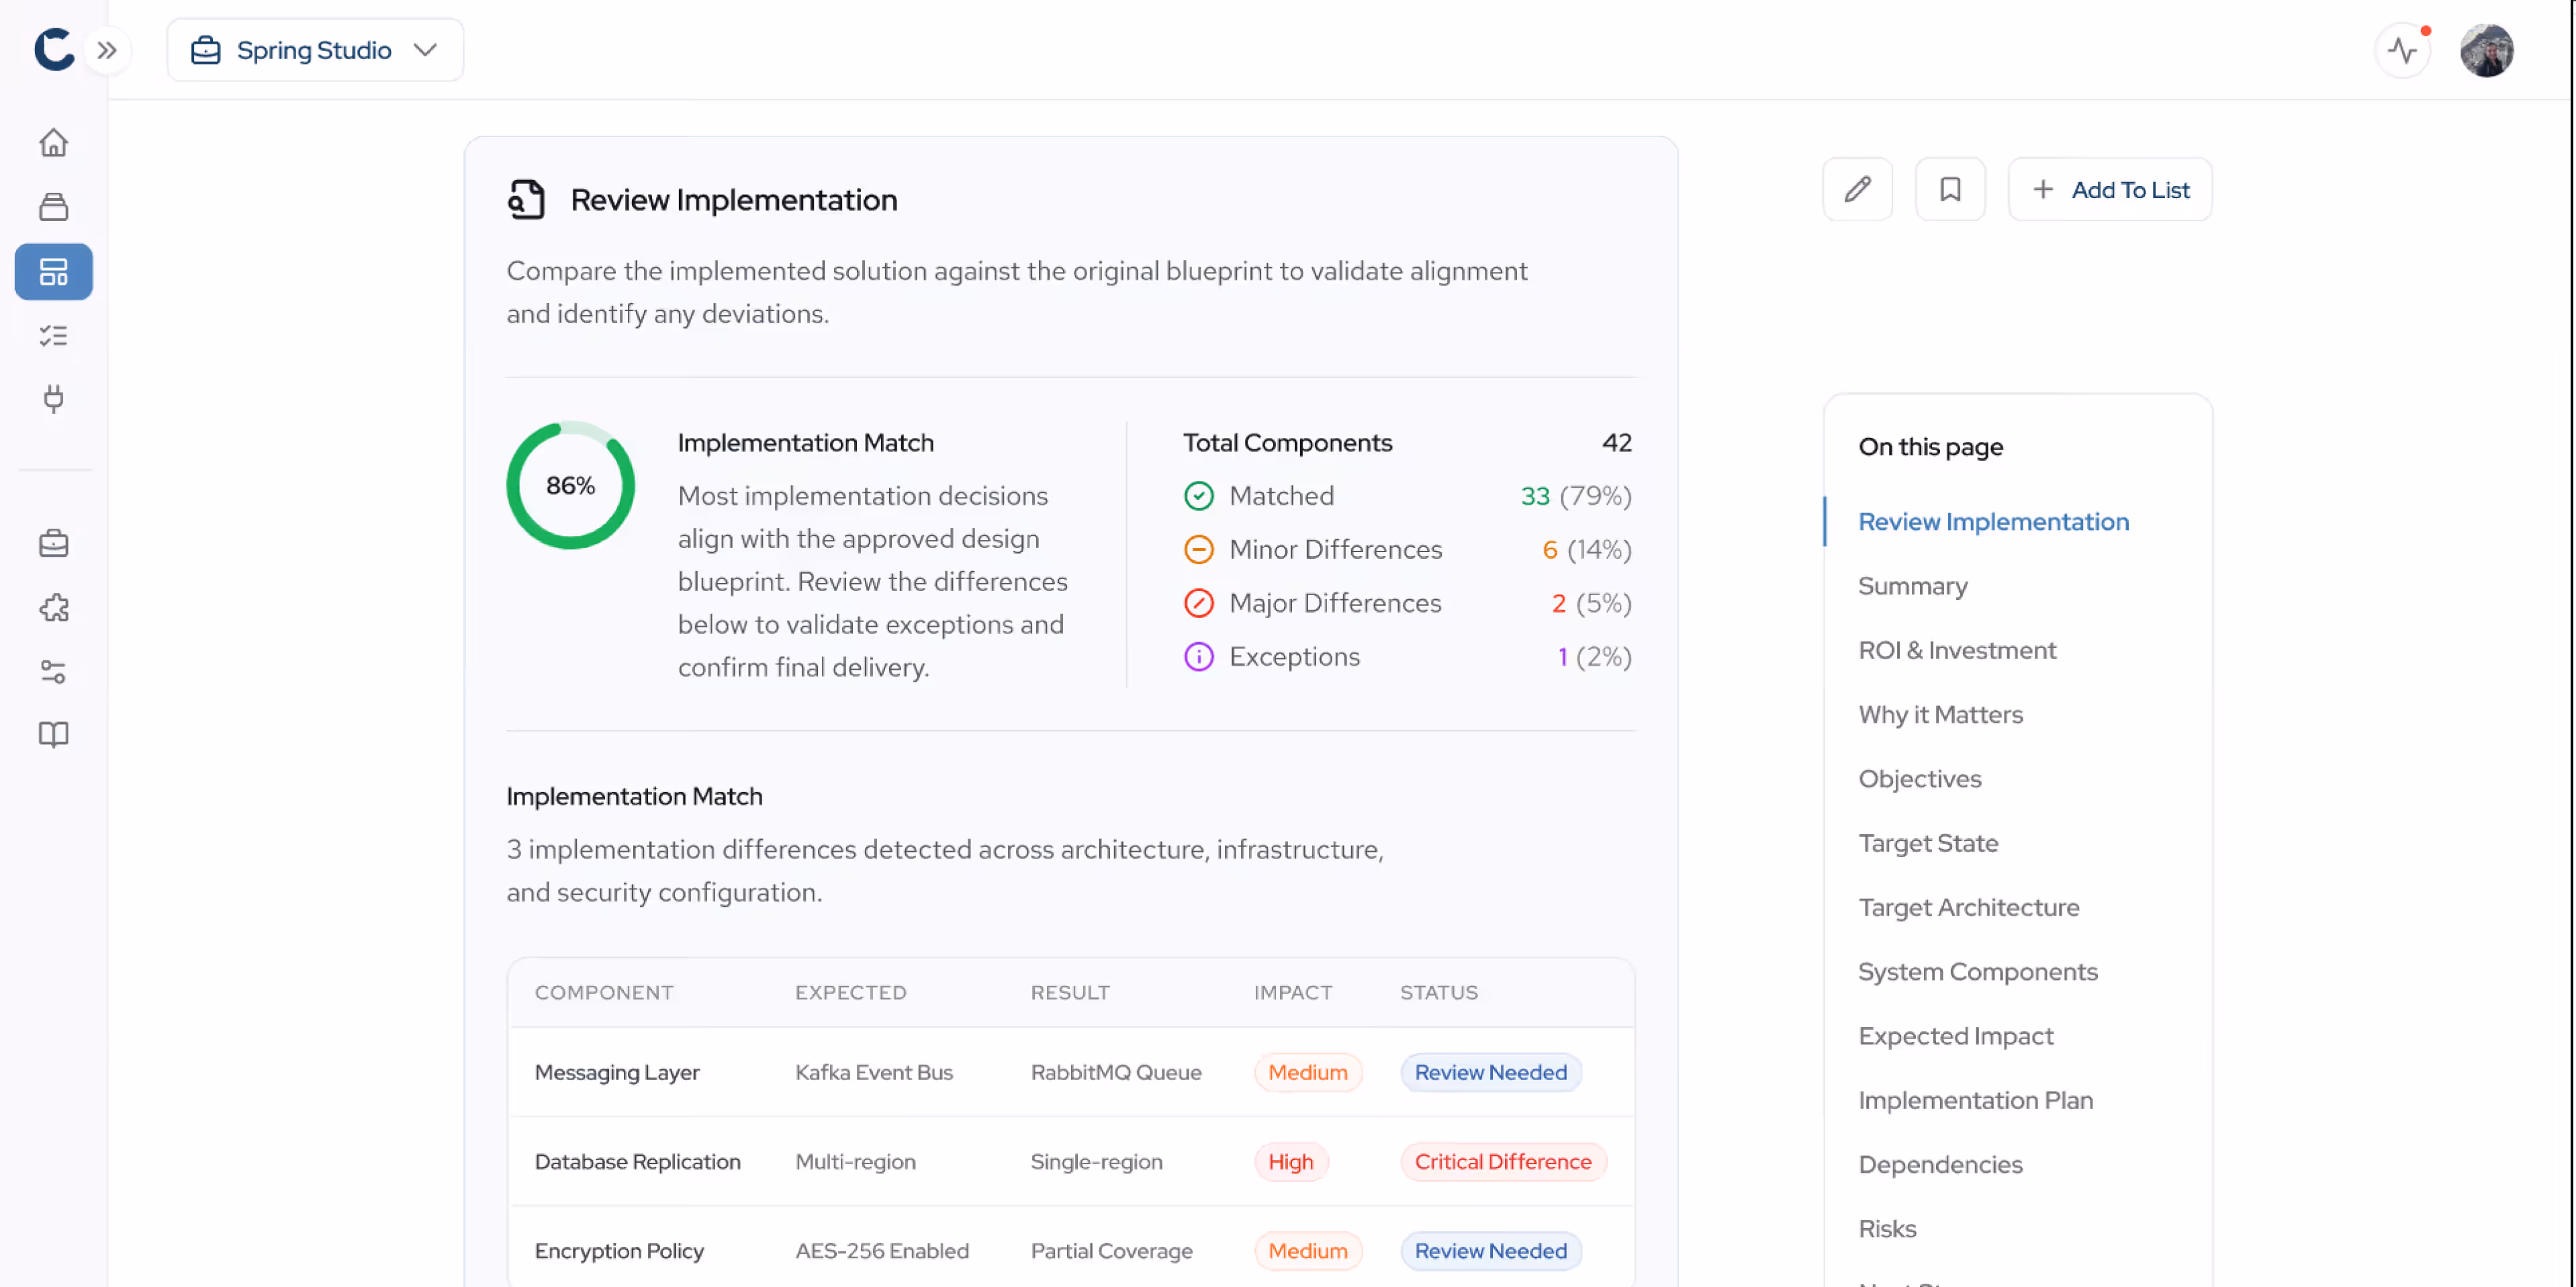The image size is (2576, 1287).
Task: Open the user profile avatar
Action: (2486, 50)
